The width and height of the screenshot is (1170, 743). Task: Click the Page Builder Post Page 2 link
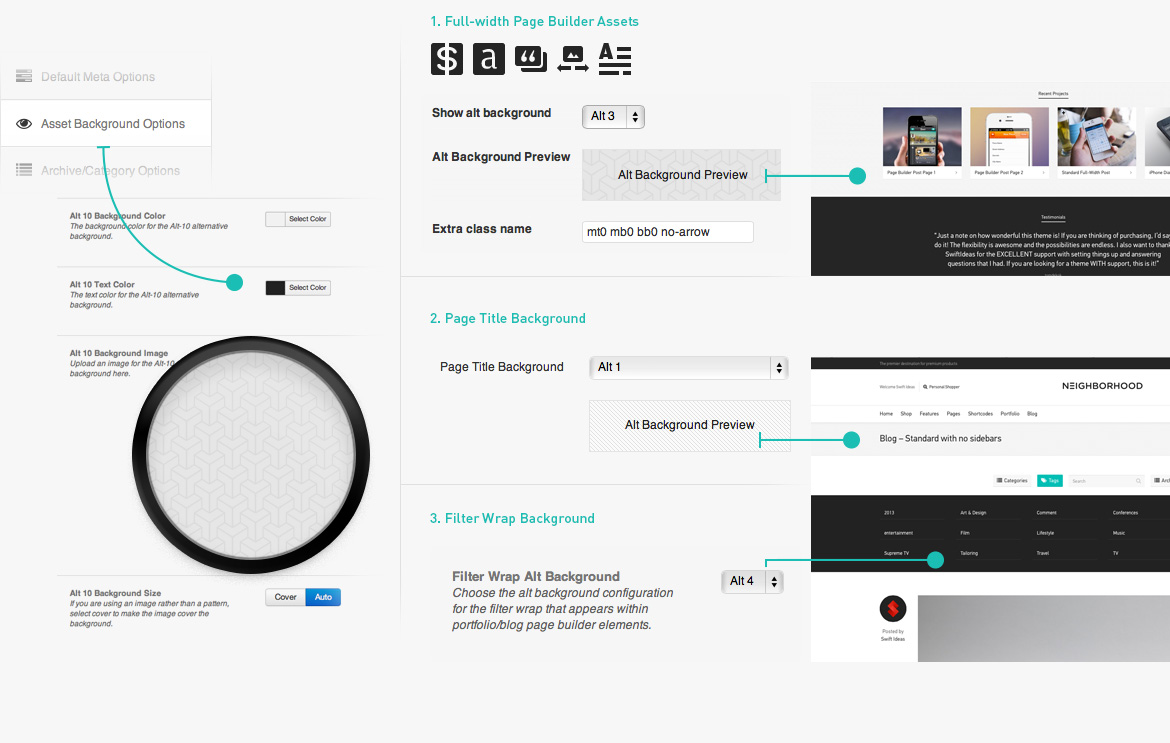(998, 172)
